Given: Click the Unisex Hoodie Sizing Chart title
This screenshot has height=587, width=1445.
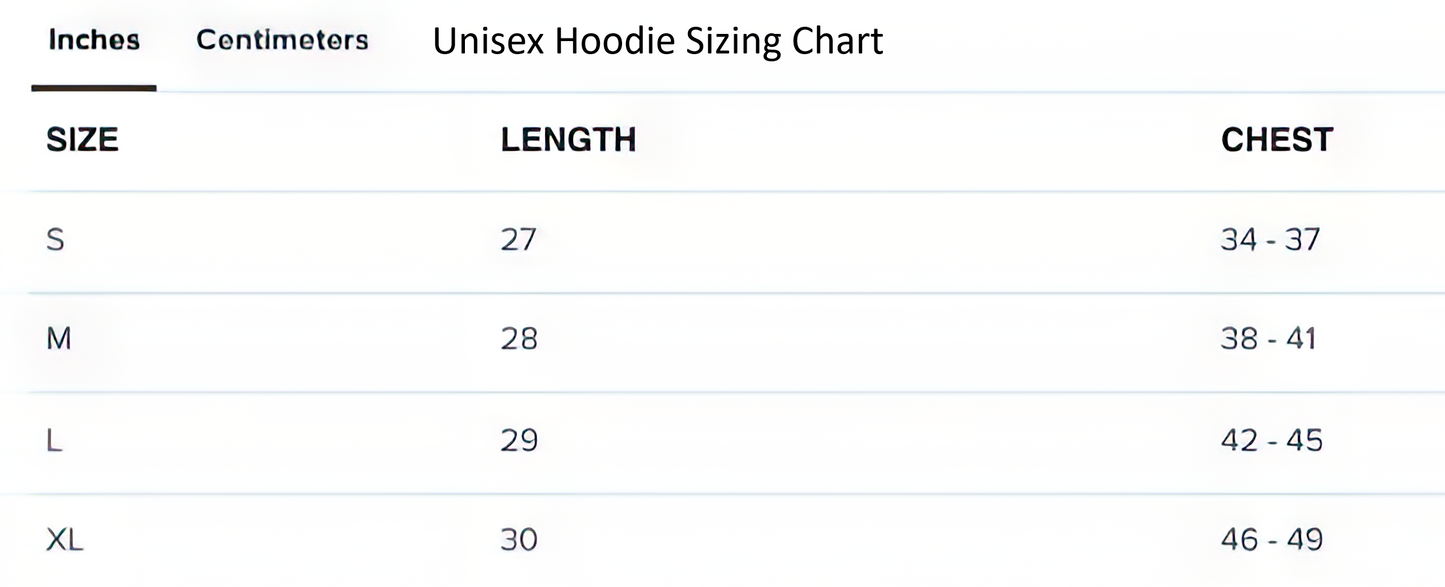Looking at the screenshot, I should point(657,41).
